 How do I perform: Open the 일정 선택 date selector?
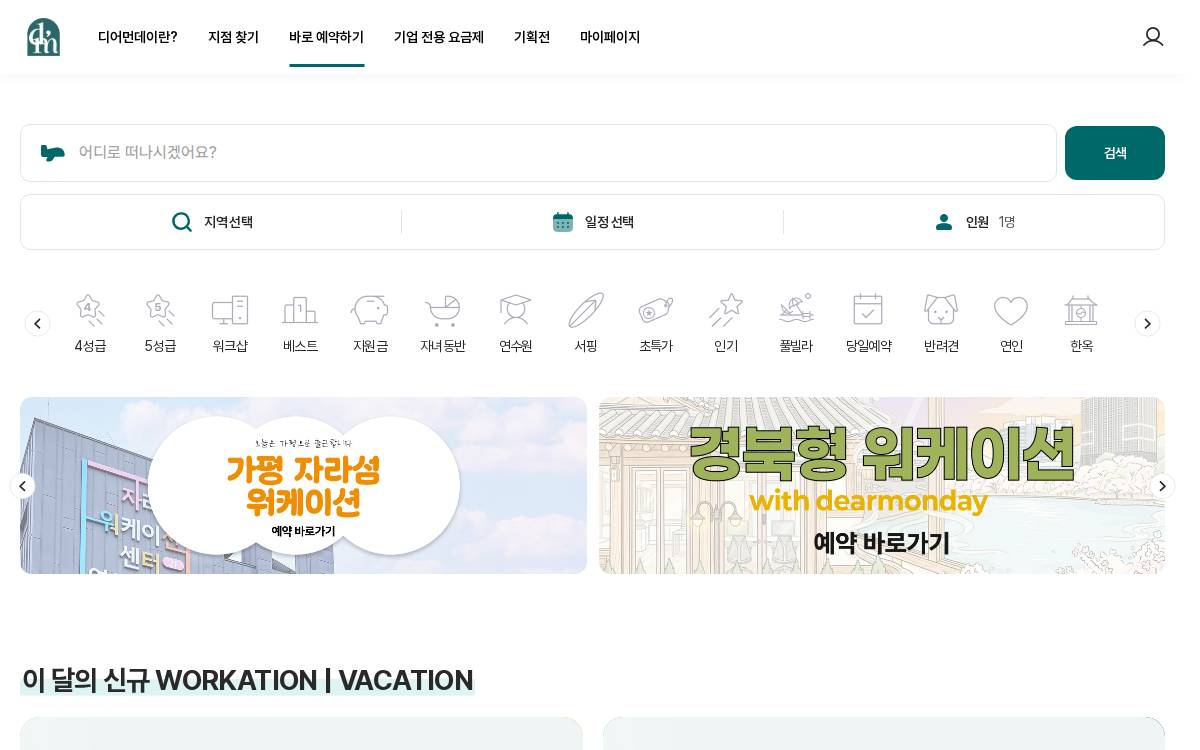pos(593,222)
